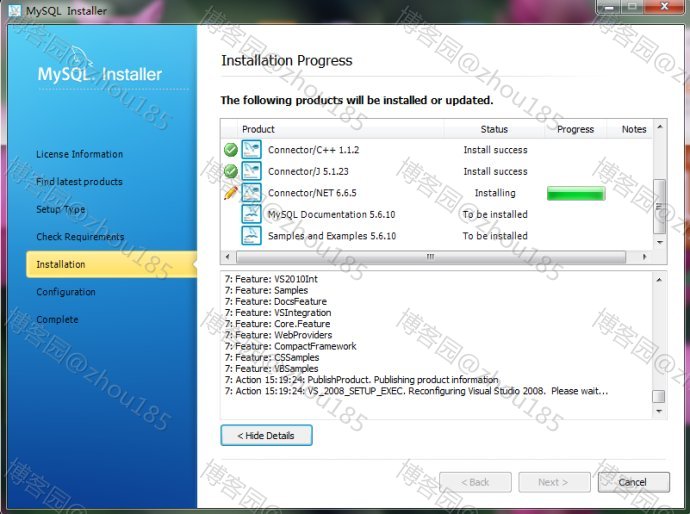Click the log line Feature: CompactFramework
The height and width of the screenshot is (514, 690).
click(290, 346)
